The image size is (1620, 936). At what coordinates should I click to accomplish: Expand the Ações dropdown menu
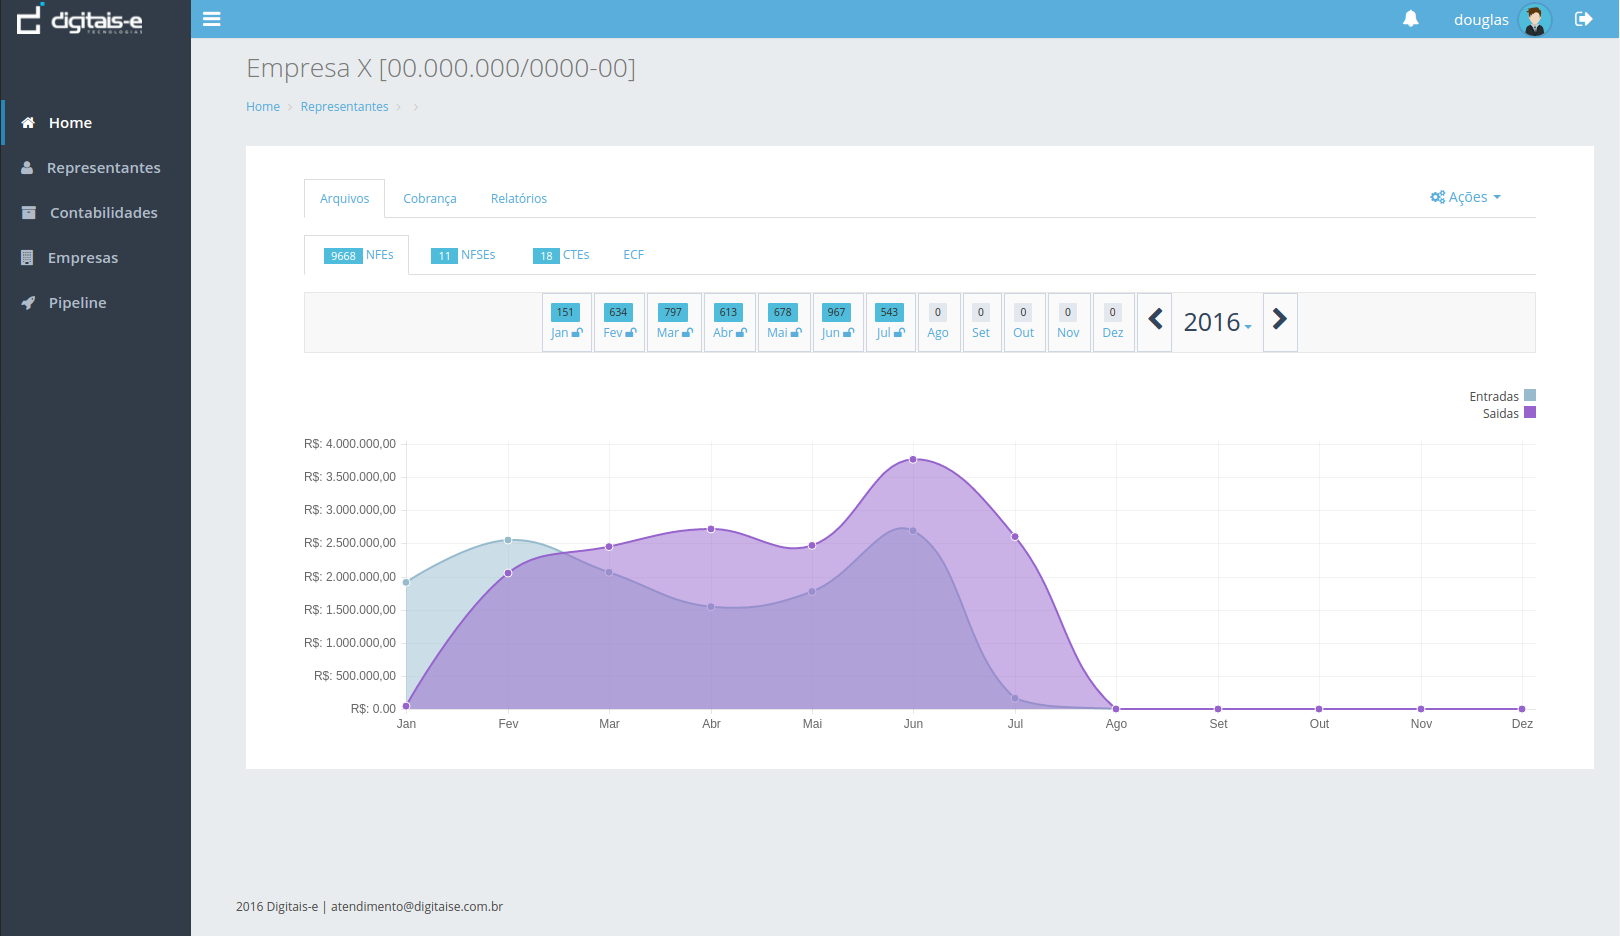(x=1465, y=197)
